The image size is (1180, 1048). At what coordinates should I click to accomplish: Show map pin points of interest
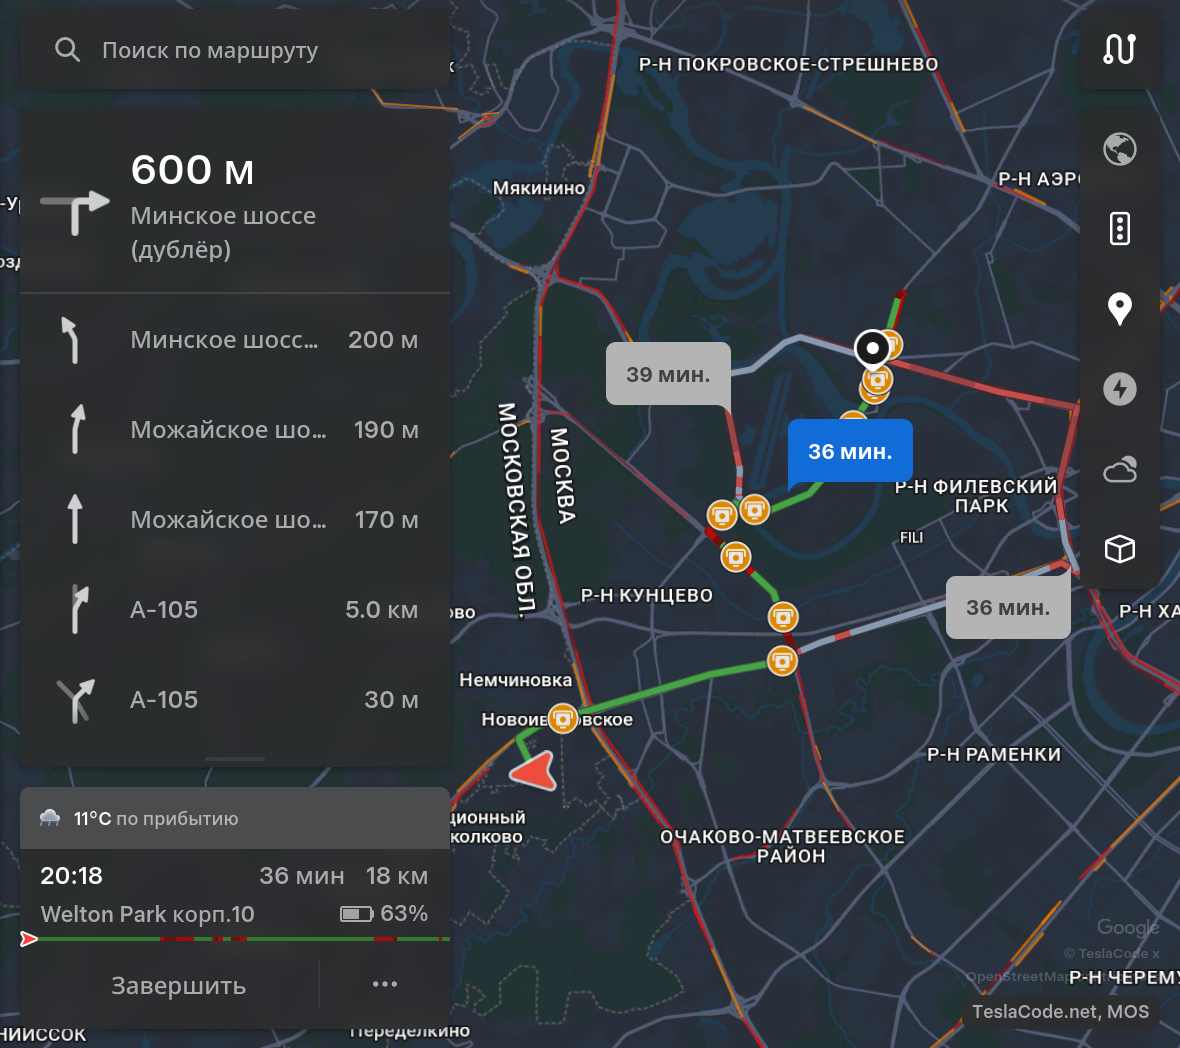pyautogui.click(x=1119, y=308)
